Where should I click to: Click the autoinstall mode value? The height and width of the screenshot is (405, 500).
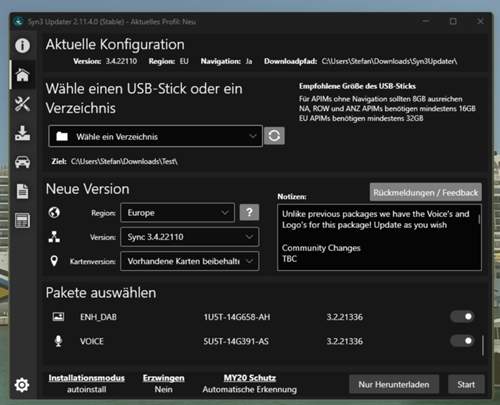coord(87,389)
